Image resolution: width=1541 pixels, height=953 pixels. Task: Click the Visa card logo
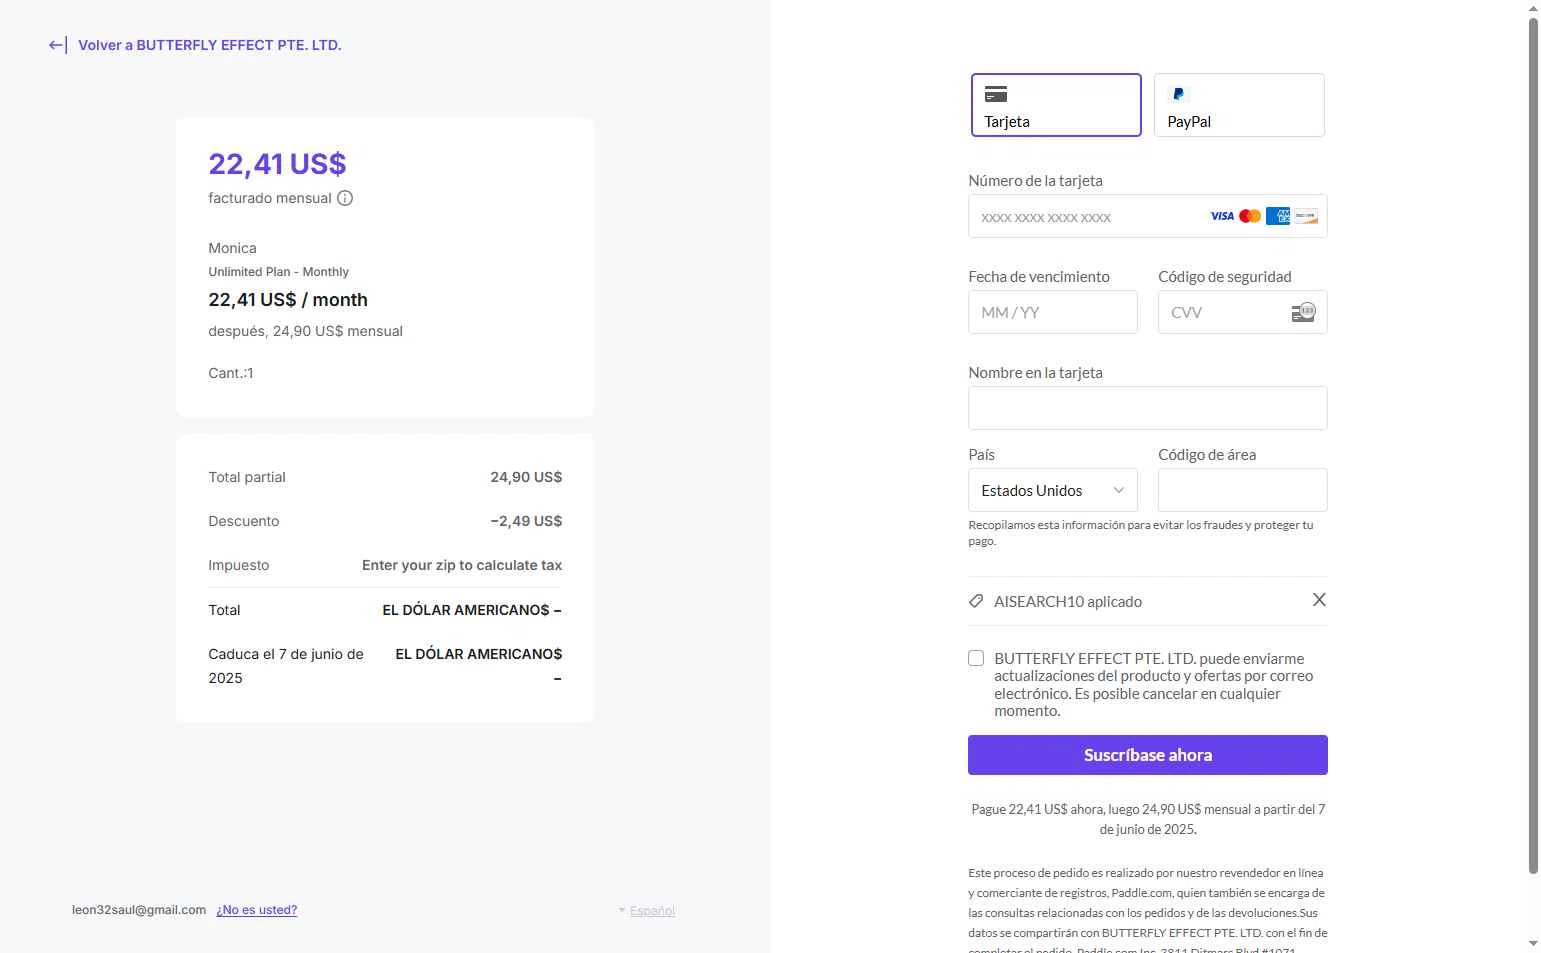(1222, 216)
